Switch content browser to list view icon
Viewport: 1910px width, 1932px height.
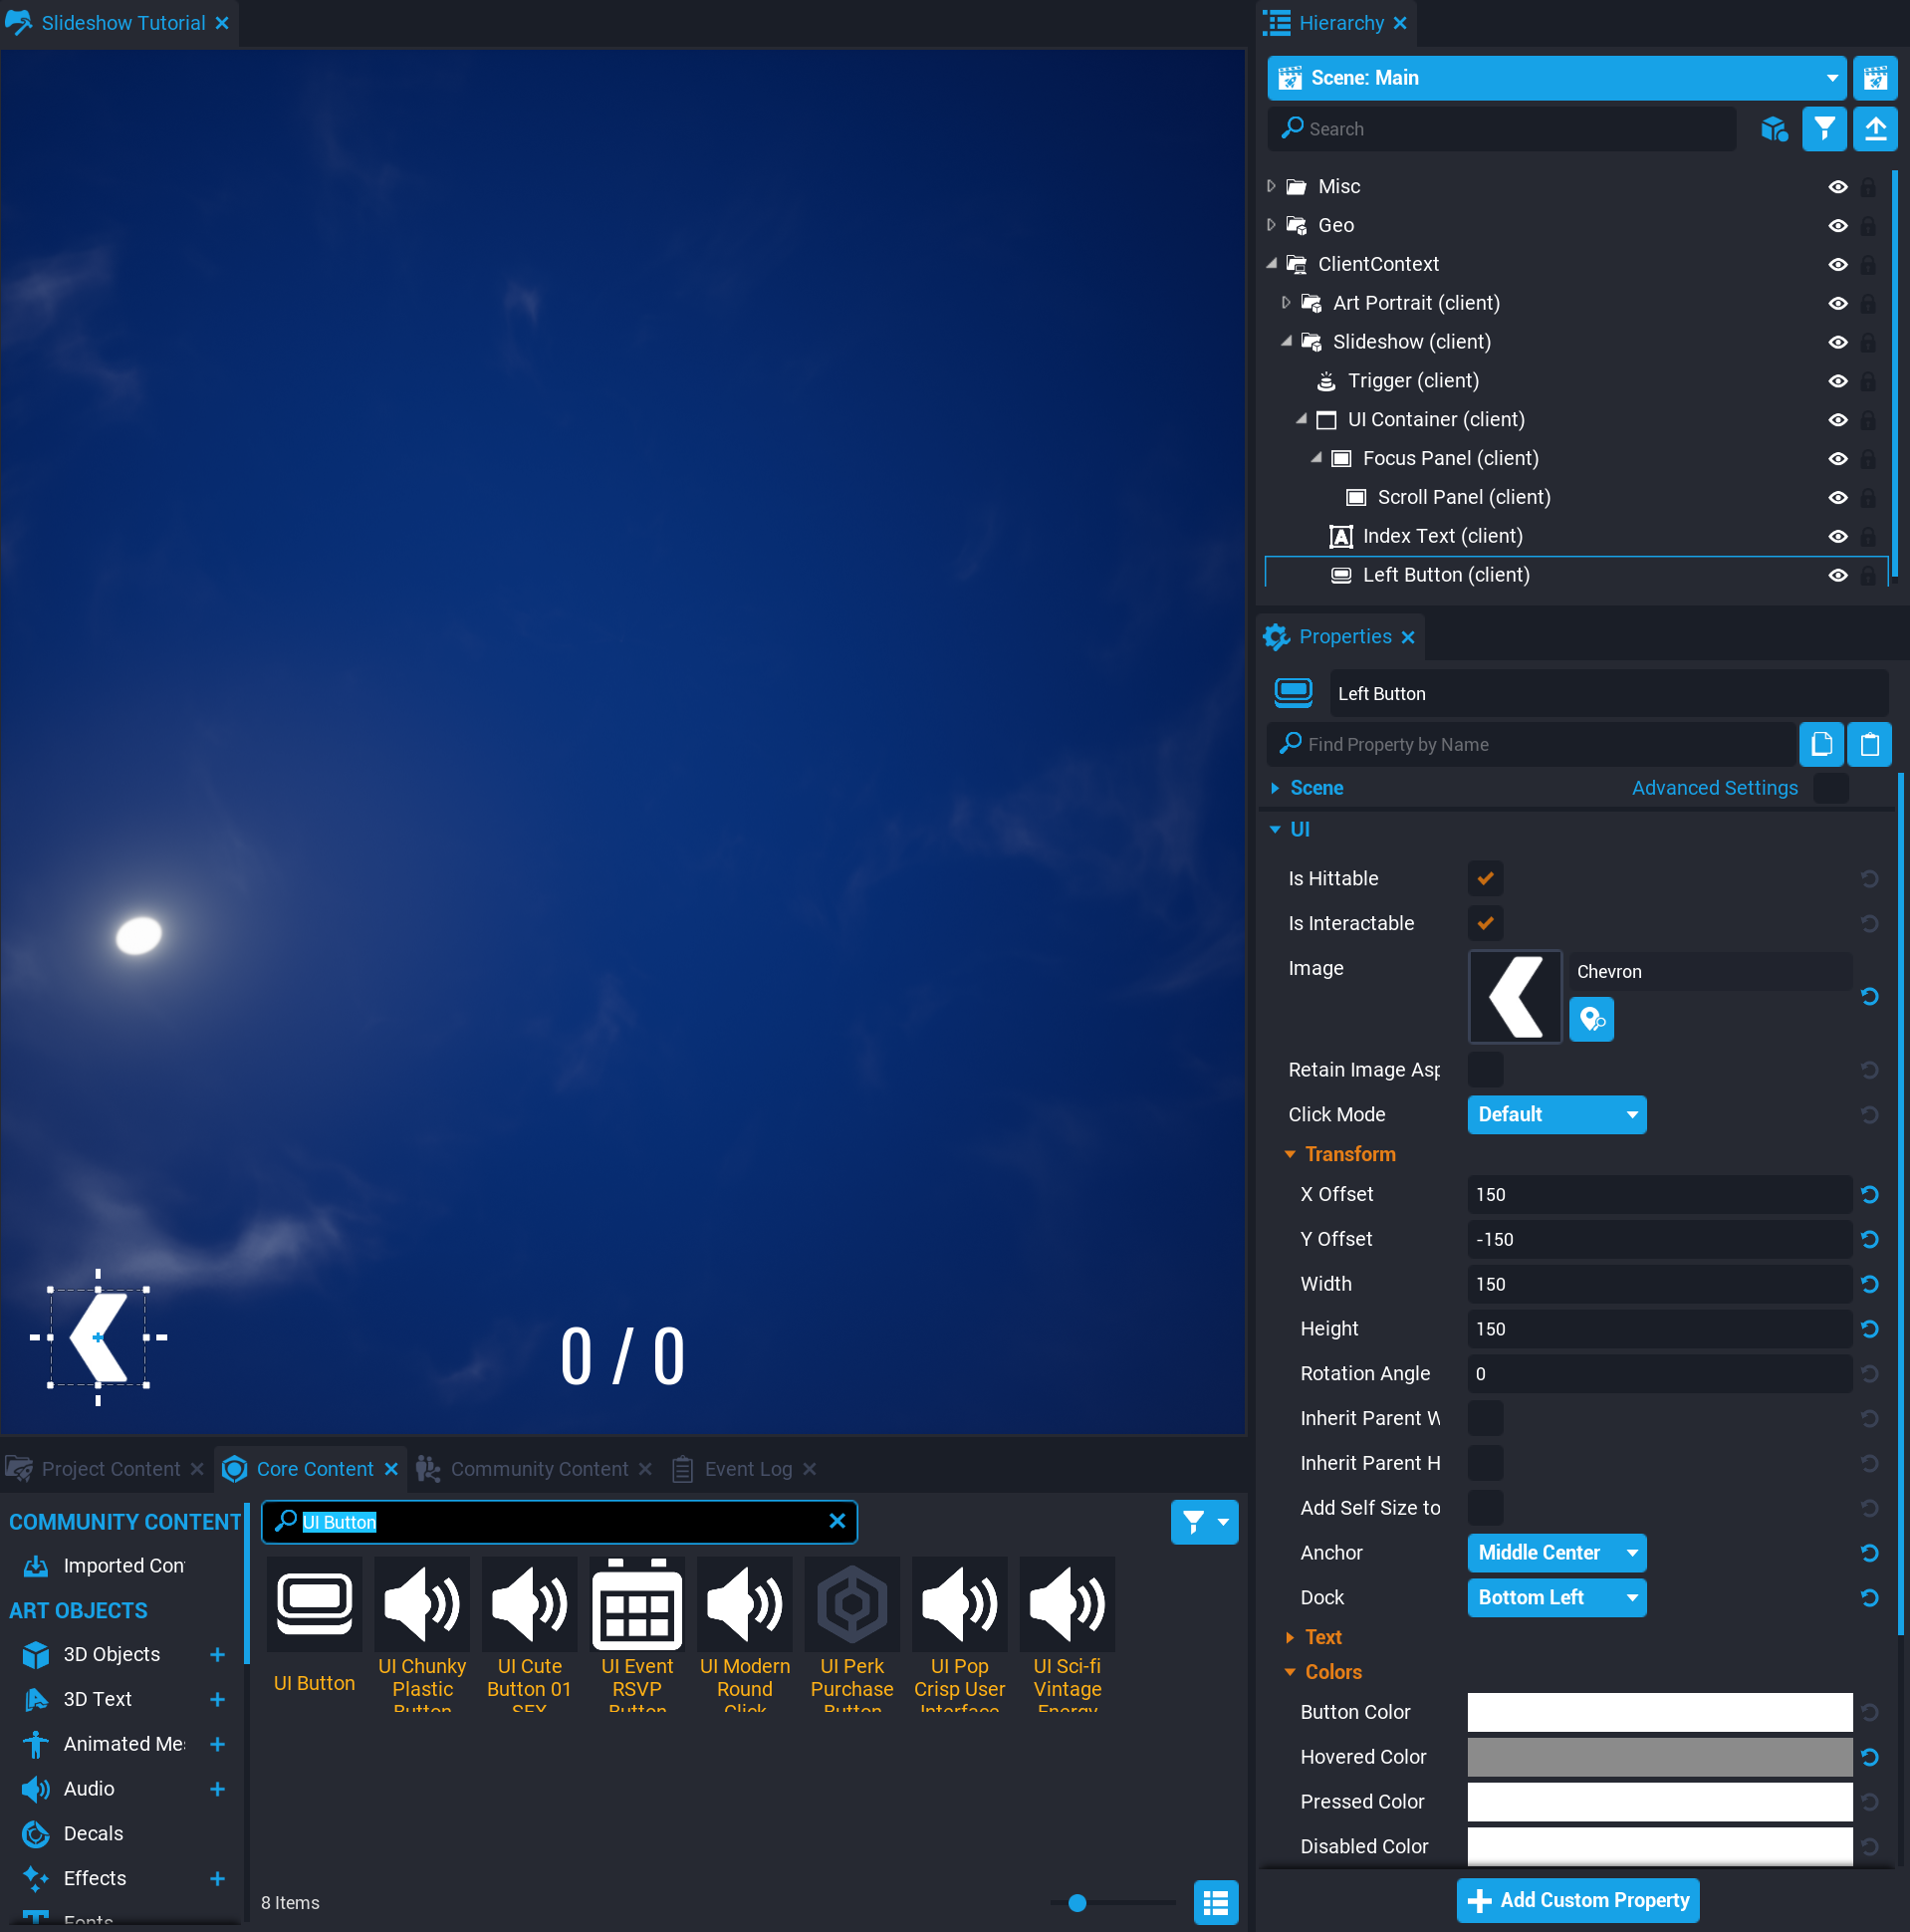pos(1215,1902)
